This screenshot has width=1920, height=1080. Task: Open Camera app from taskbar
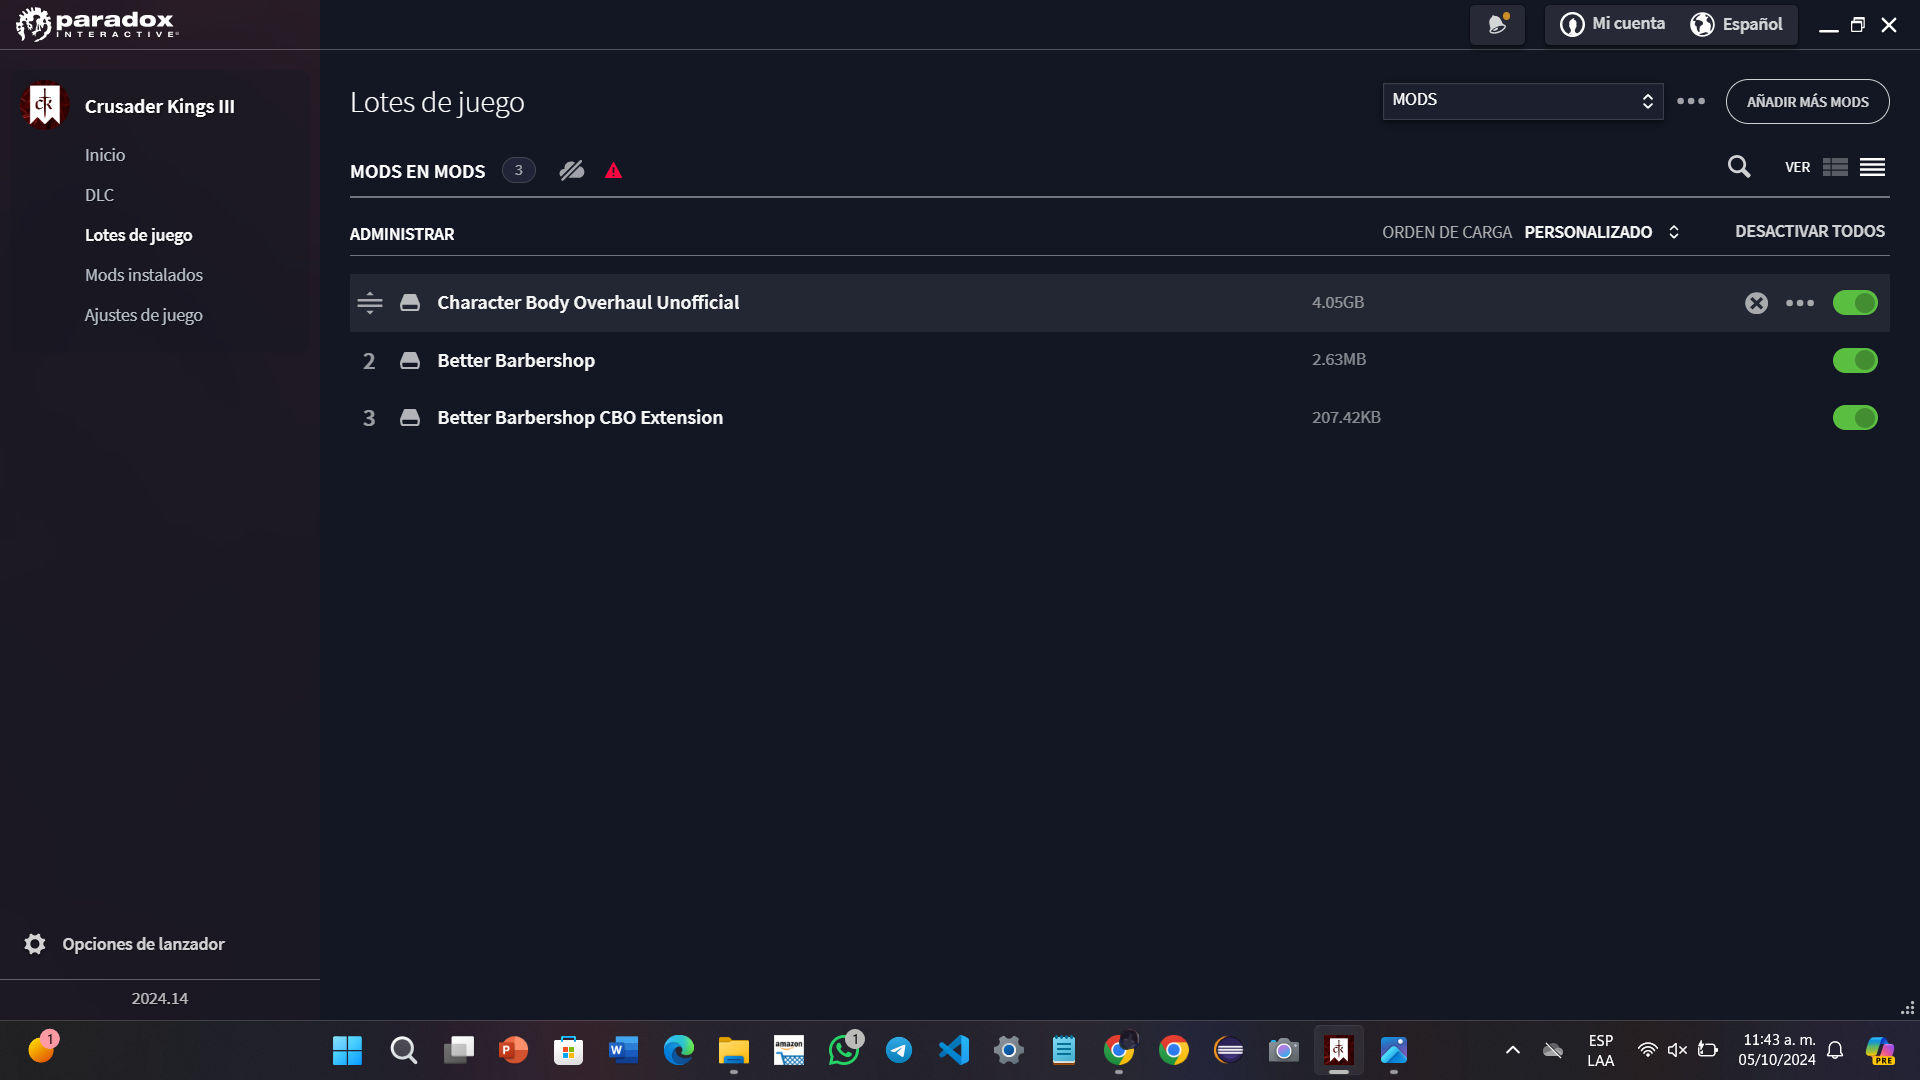click(1284, 1050)
